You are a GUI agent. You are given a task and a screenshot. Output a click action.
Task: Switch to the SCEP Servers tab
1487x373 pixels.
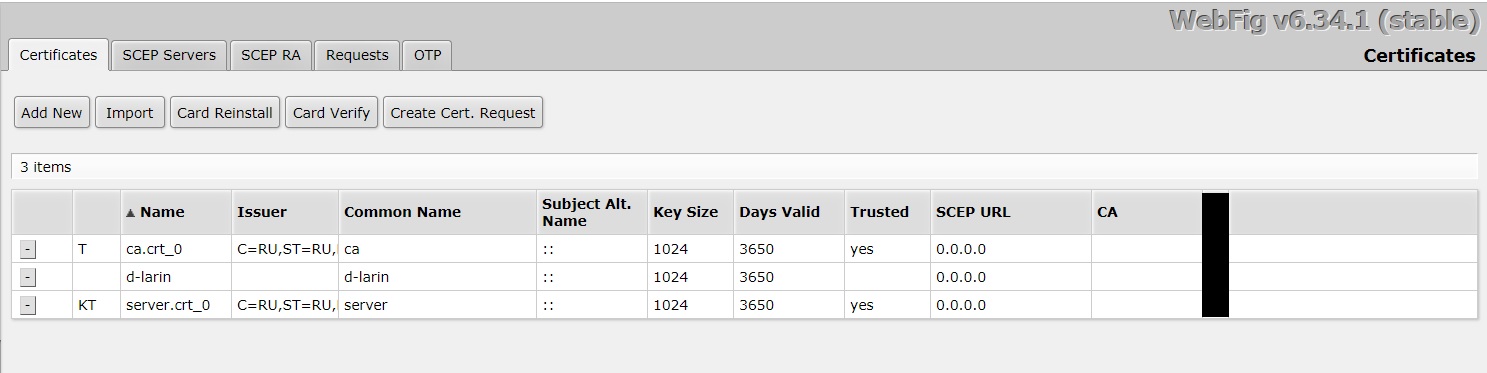tap(169, 55)
